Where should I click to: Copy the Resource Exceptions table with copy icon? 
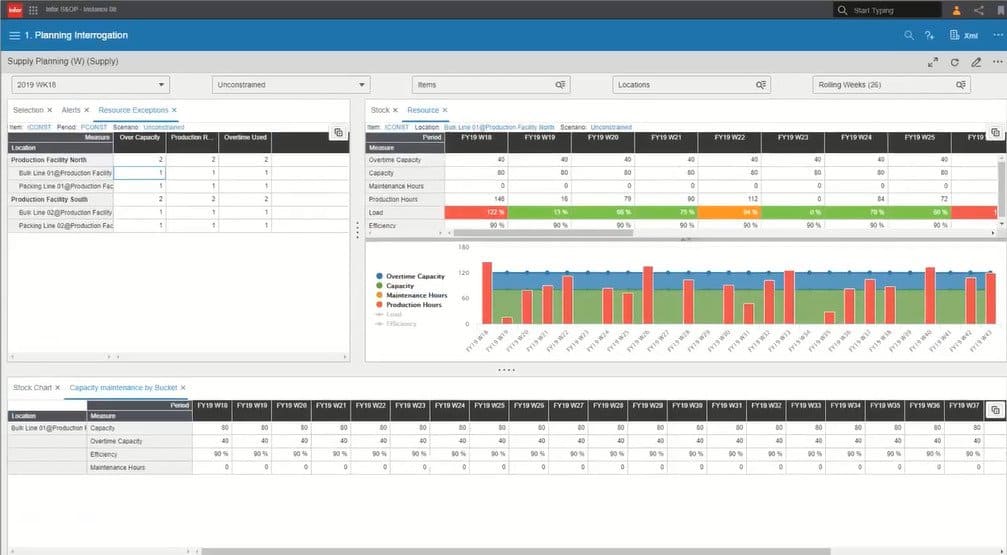(338, 133)
